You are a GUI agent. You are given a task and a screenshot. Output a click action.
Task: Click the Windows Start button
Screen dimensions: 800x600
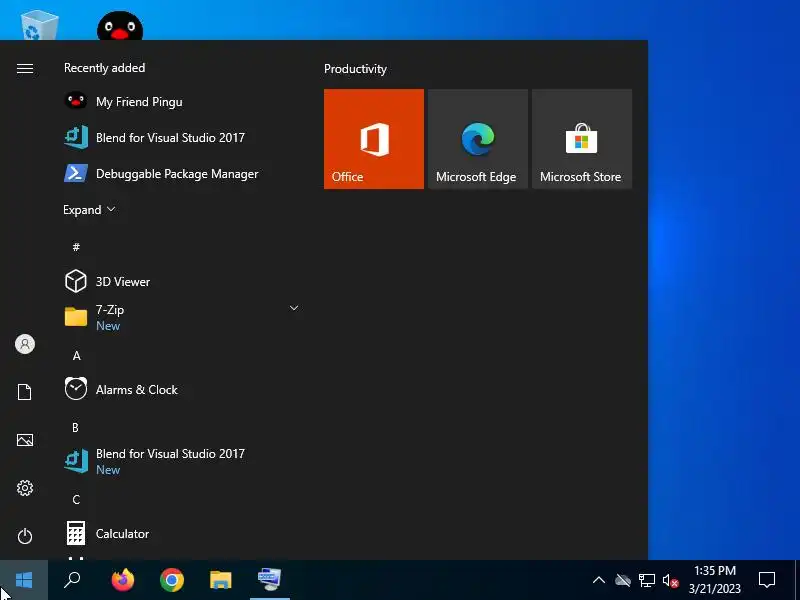(x=24, y=580)
